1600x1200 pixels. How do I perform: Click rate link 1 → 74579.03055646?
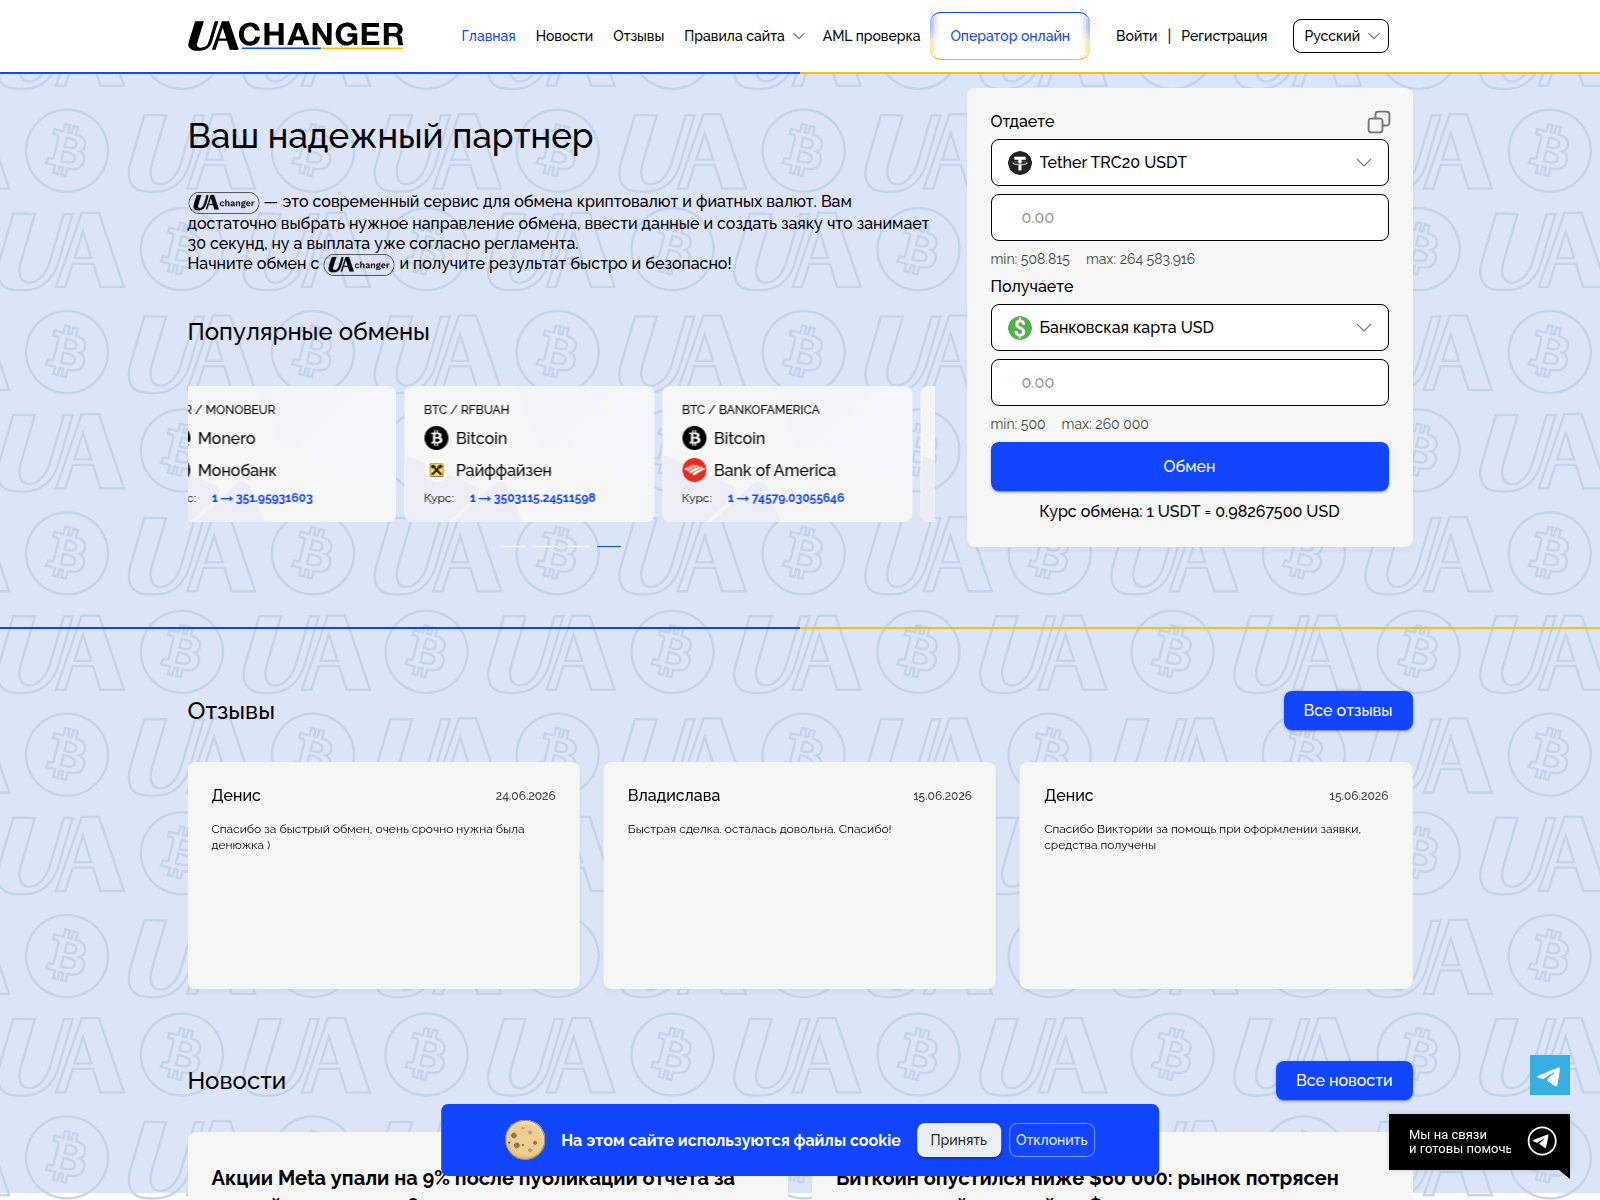pos(786,498)
